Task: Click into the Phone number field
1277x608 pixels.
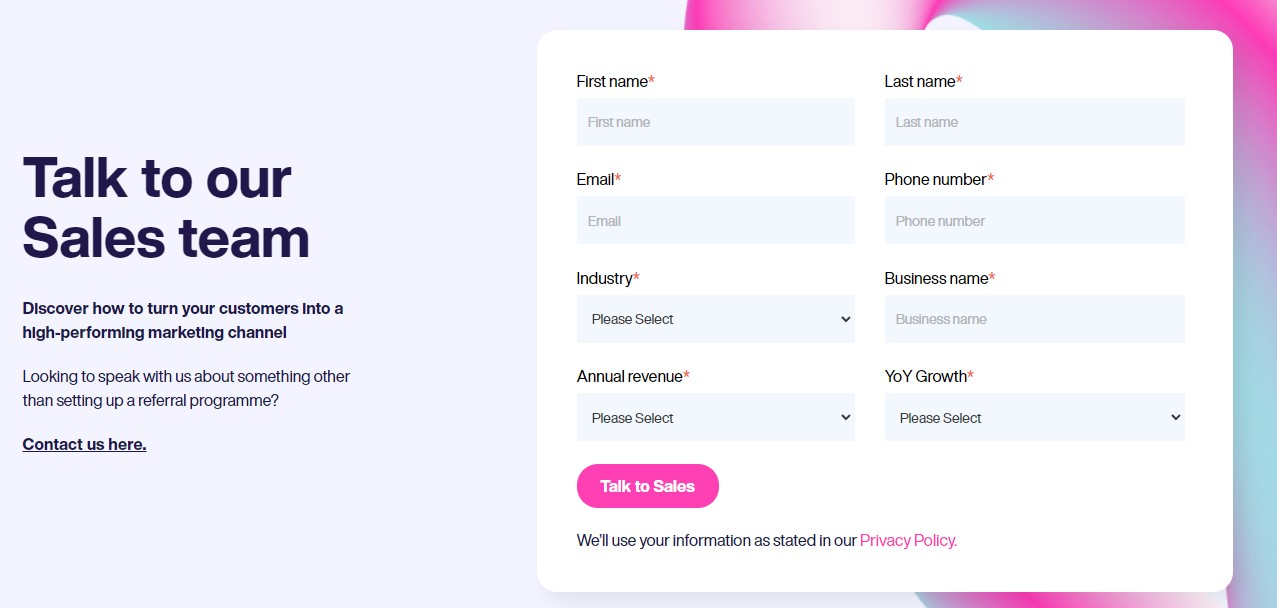Action: (x=1034, y=220)
